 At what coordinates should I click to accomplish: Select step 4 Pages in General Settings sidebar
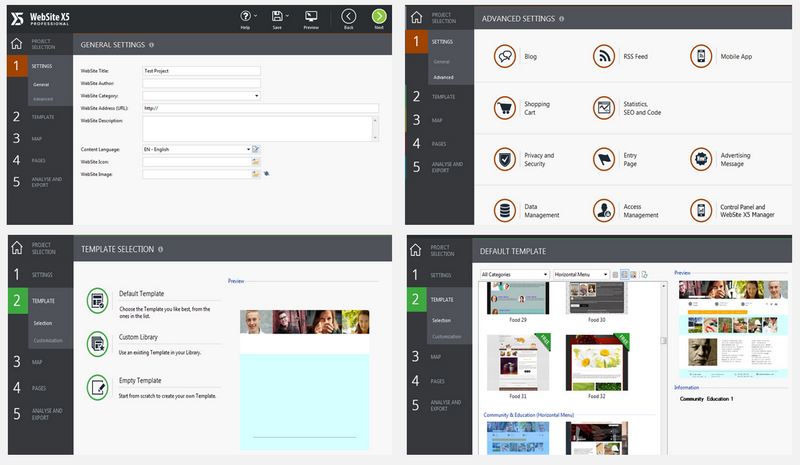click(x=40, y=160)
